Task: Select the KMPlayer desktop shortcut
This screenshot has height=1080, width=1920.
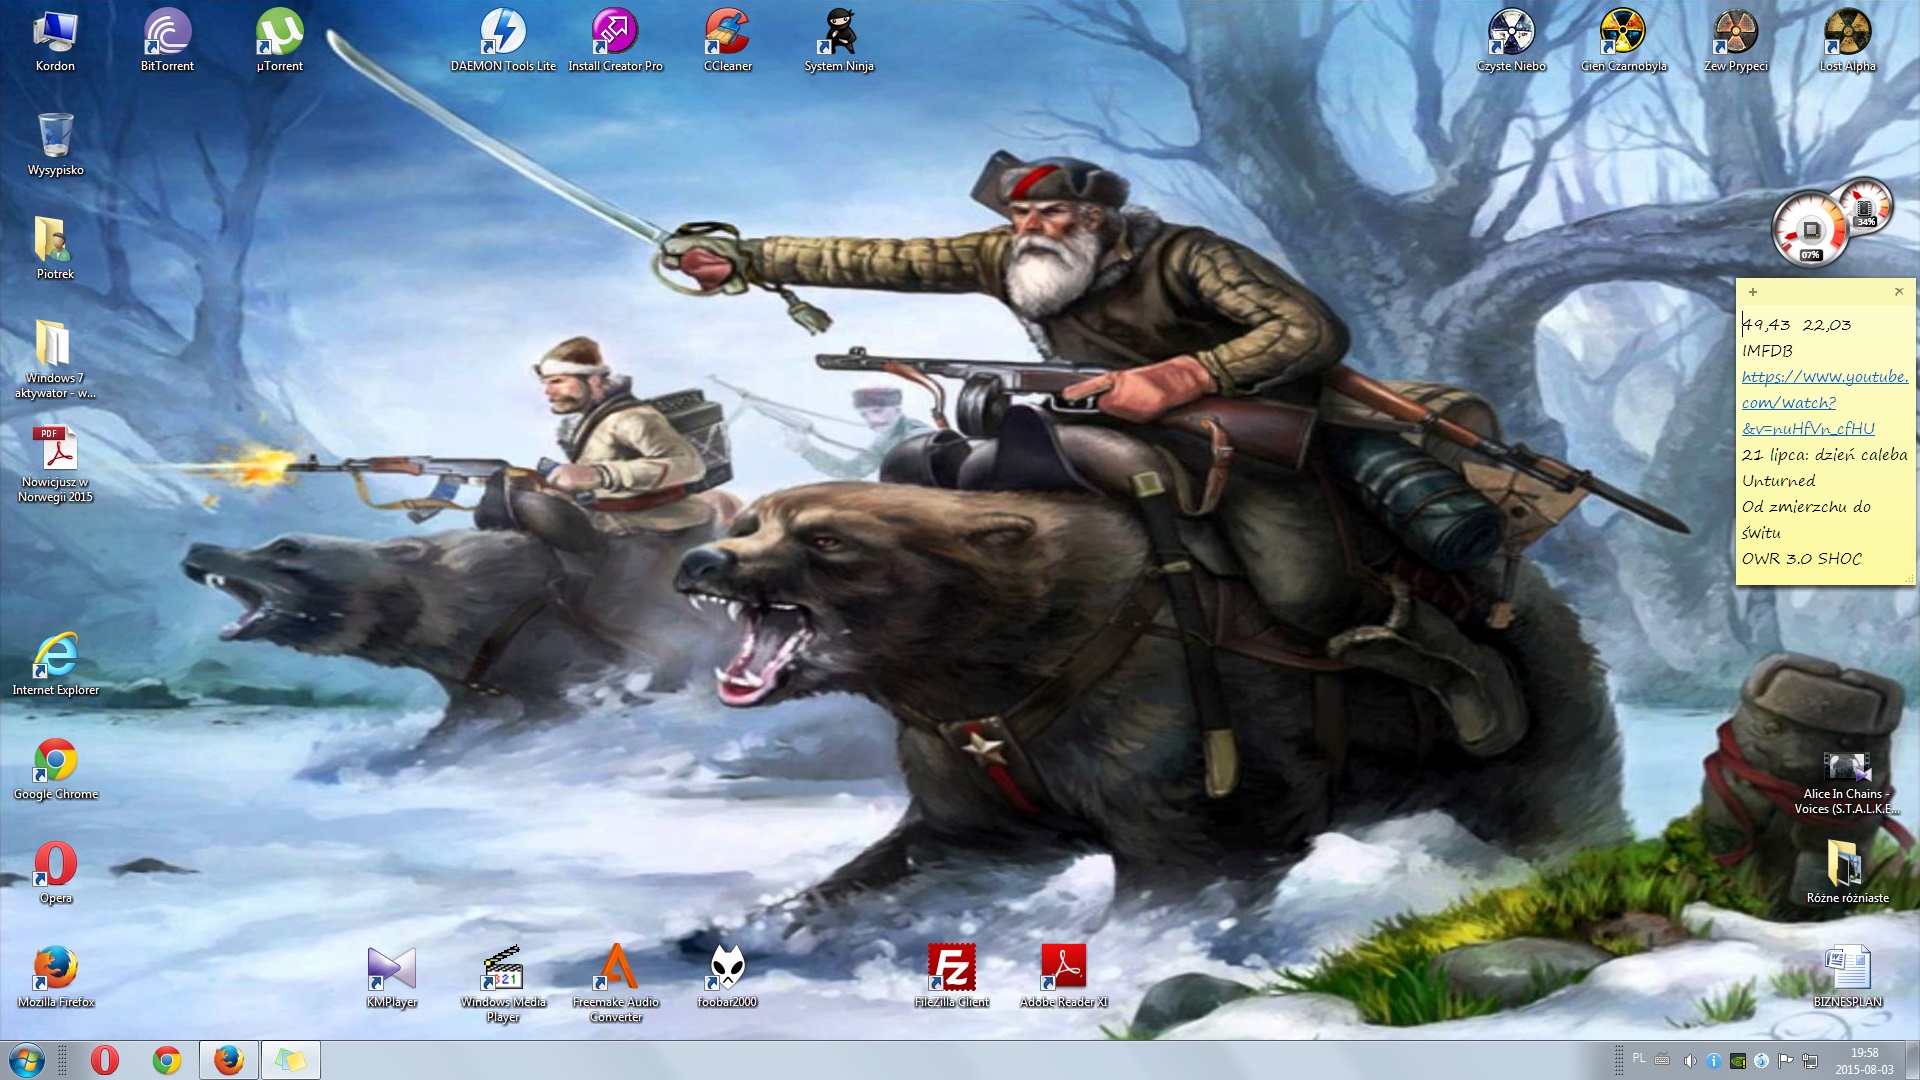Action: click(391, 978)
